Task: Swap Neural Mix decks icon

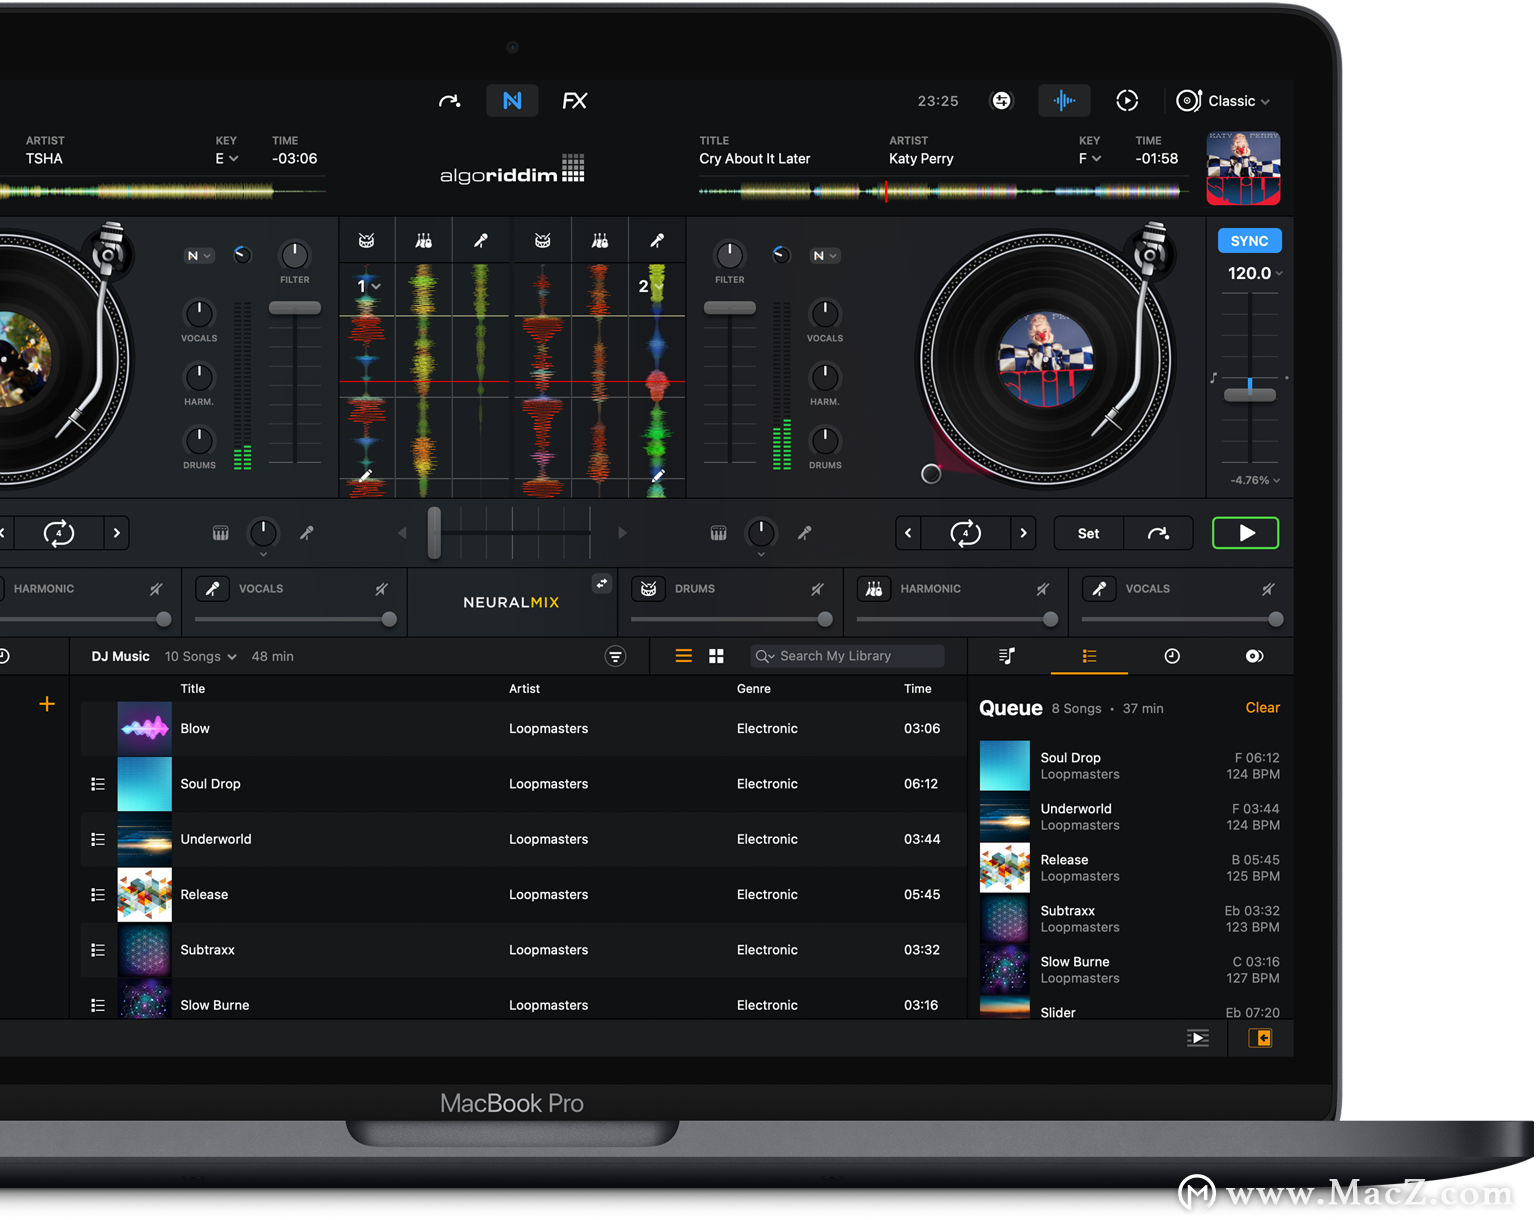Action: [x=601, y=583]
